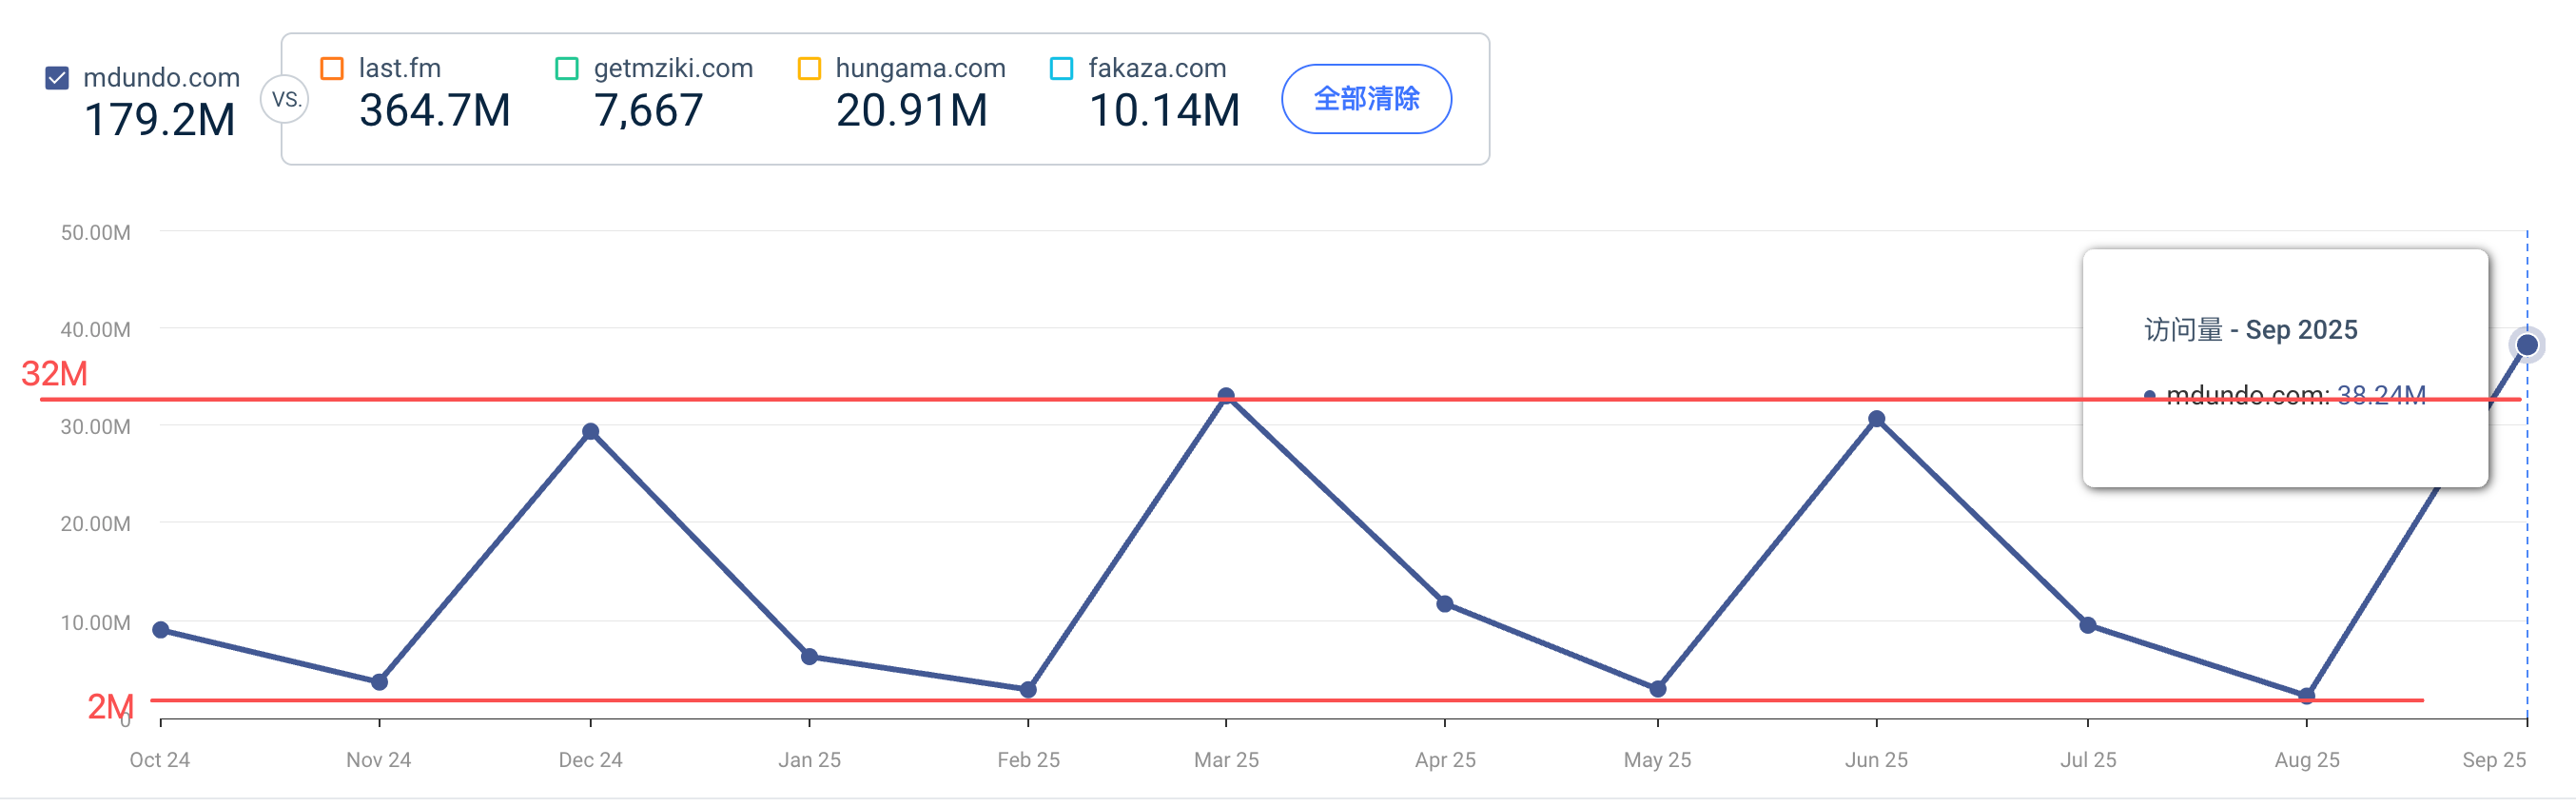
Task: Click the Nov 24 data point
Action: (379, 682)
